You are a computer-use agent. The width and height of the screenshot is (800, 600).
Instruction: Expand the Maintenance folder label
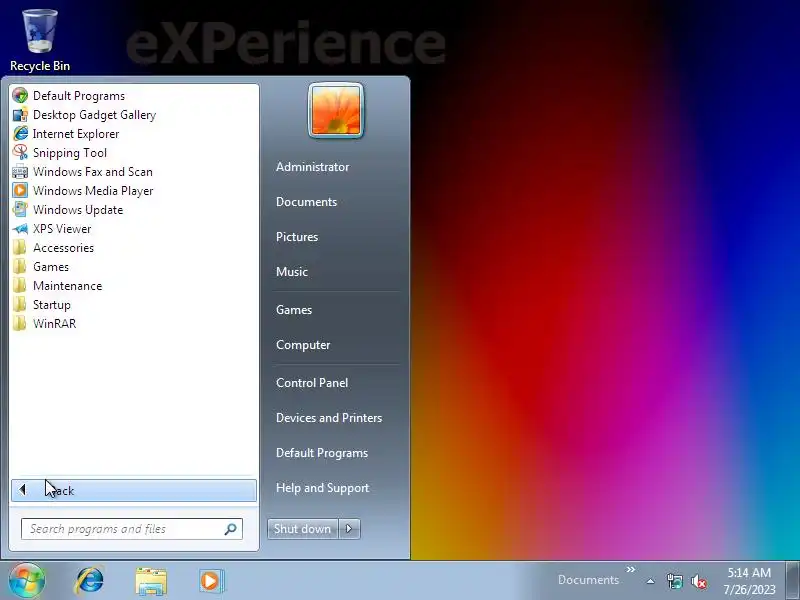(67, 286)
